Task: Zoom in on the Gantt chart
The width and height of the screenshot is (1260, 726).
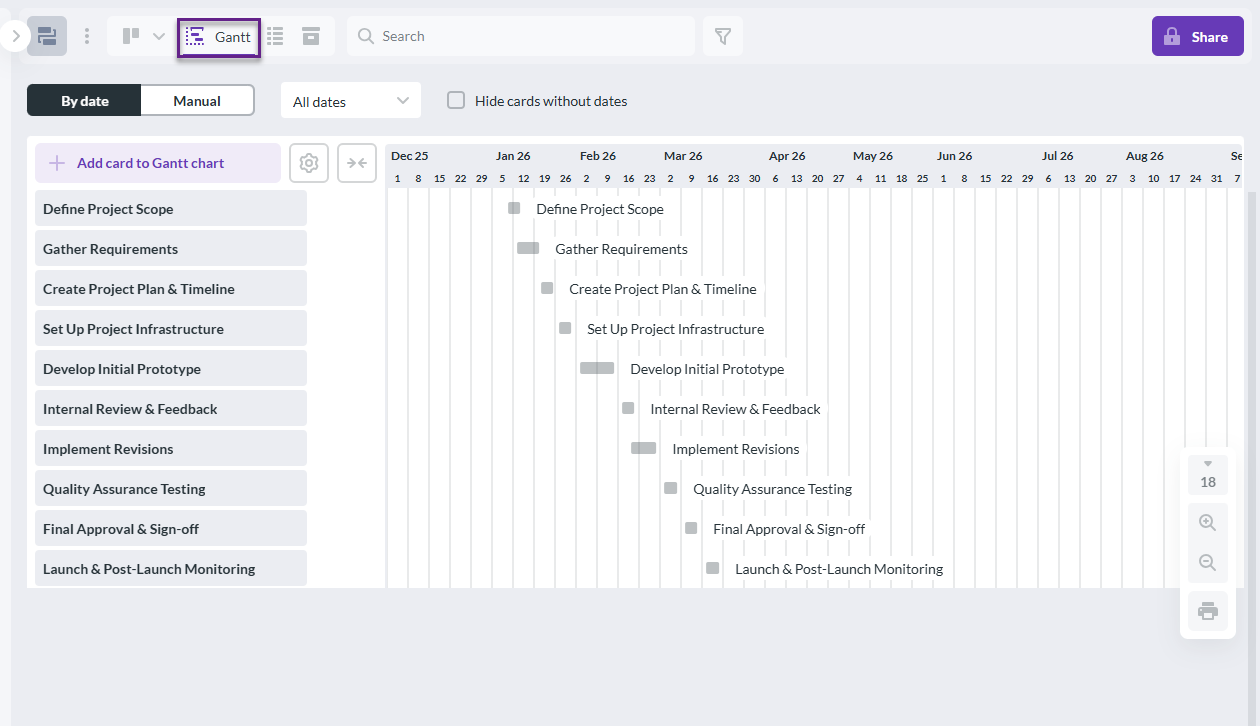Action: click(1207, 521)
